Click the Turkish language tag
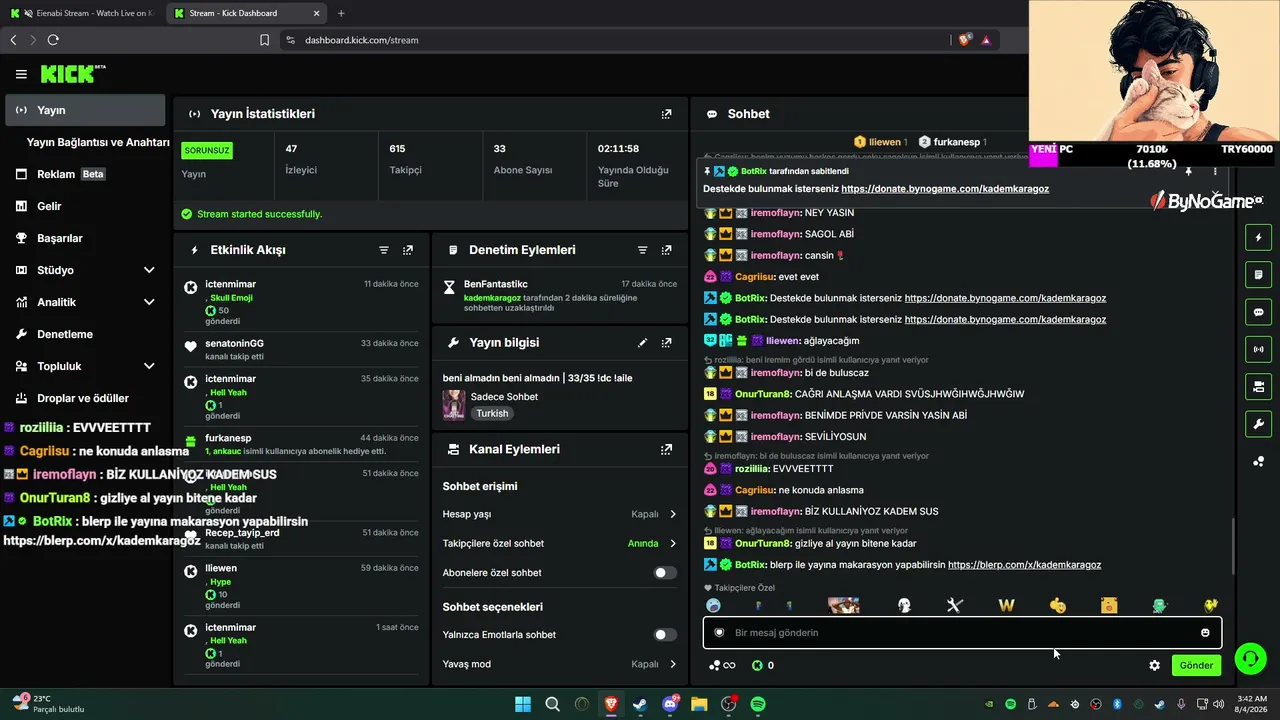1280x720 pixels. pos(492,413)
